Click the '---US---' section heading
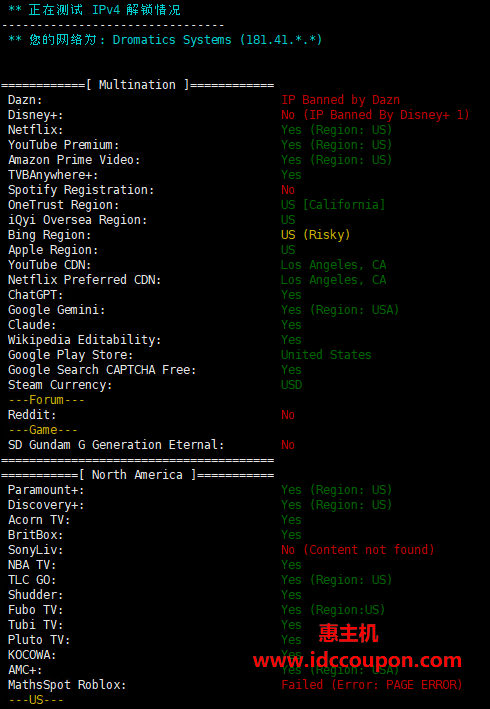The height and width of the screenshot is (709, 490). (36, 700)
